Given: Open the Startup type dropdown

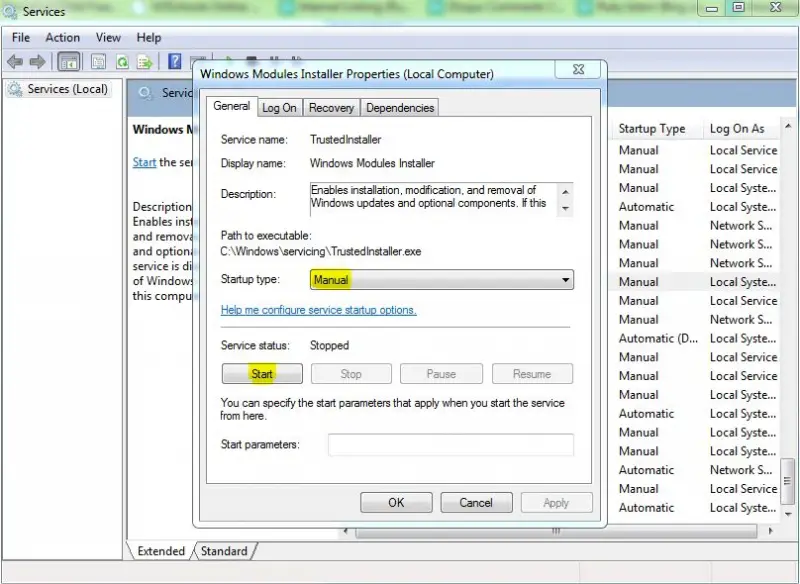Looking at the screenshot, I should pyautogui.click(x=442, y=280).
